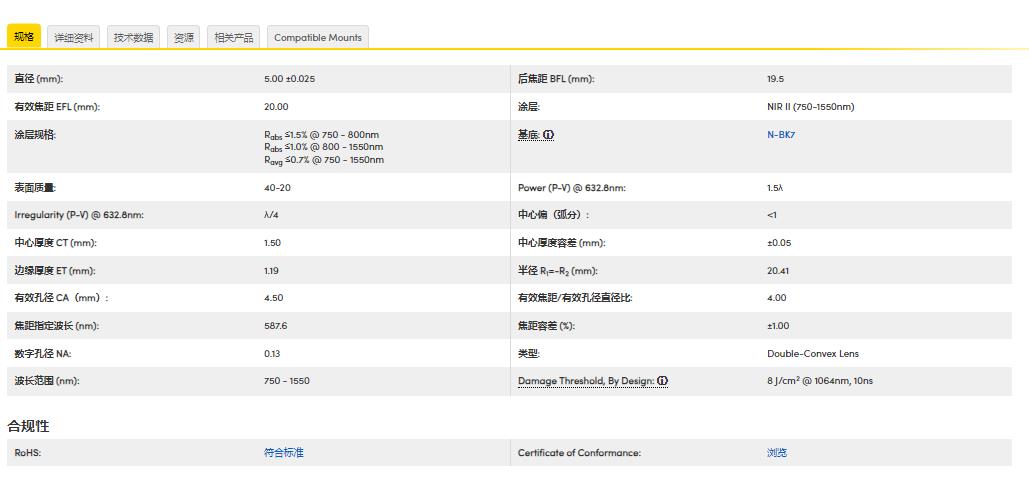This screenshot has height=493, width=1029.
Task: Open the 详细资料 tab
Action: pos(74,37)
